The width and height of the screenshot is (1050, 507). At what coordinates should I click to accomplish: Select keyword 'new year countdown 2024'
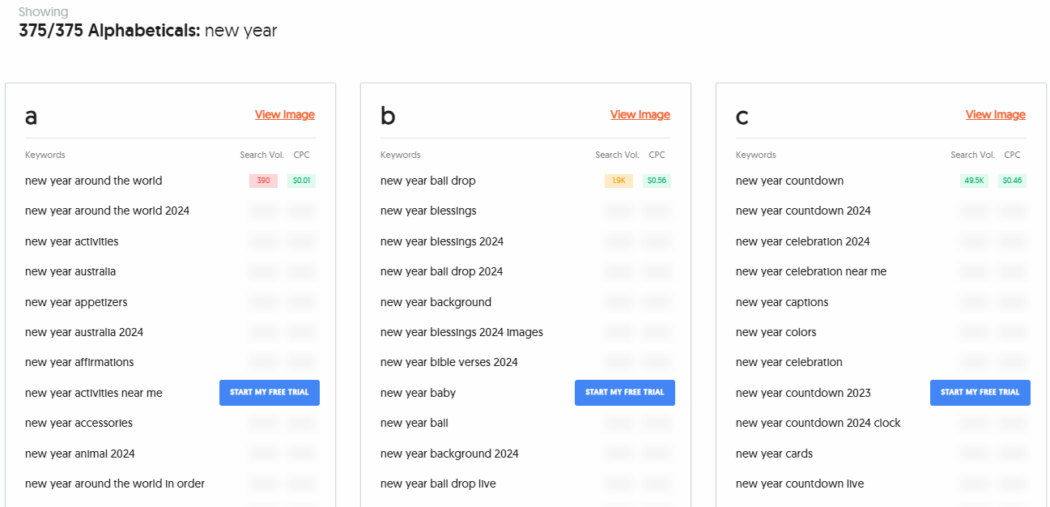803,211
